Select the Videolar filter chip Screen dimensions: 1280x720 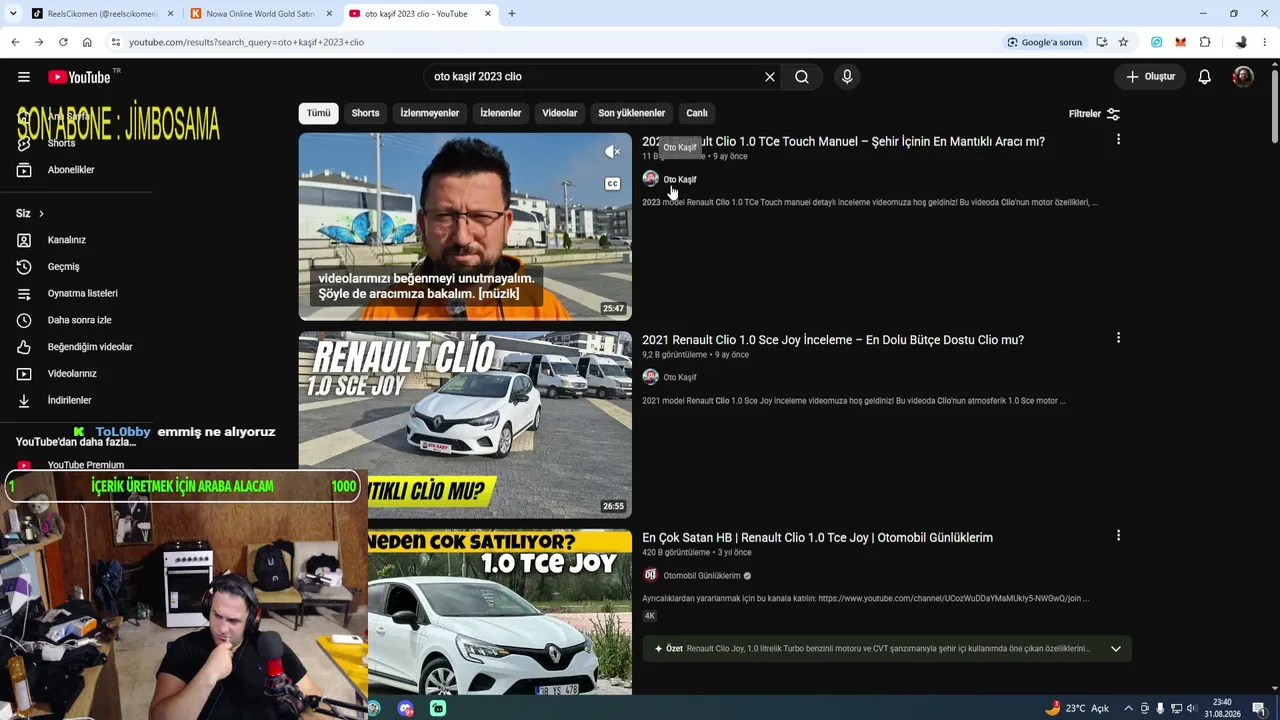560,113
